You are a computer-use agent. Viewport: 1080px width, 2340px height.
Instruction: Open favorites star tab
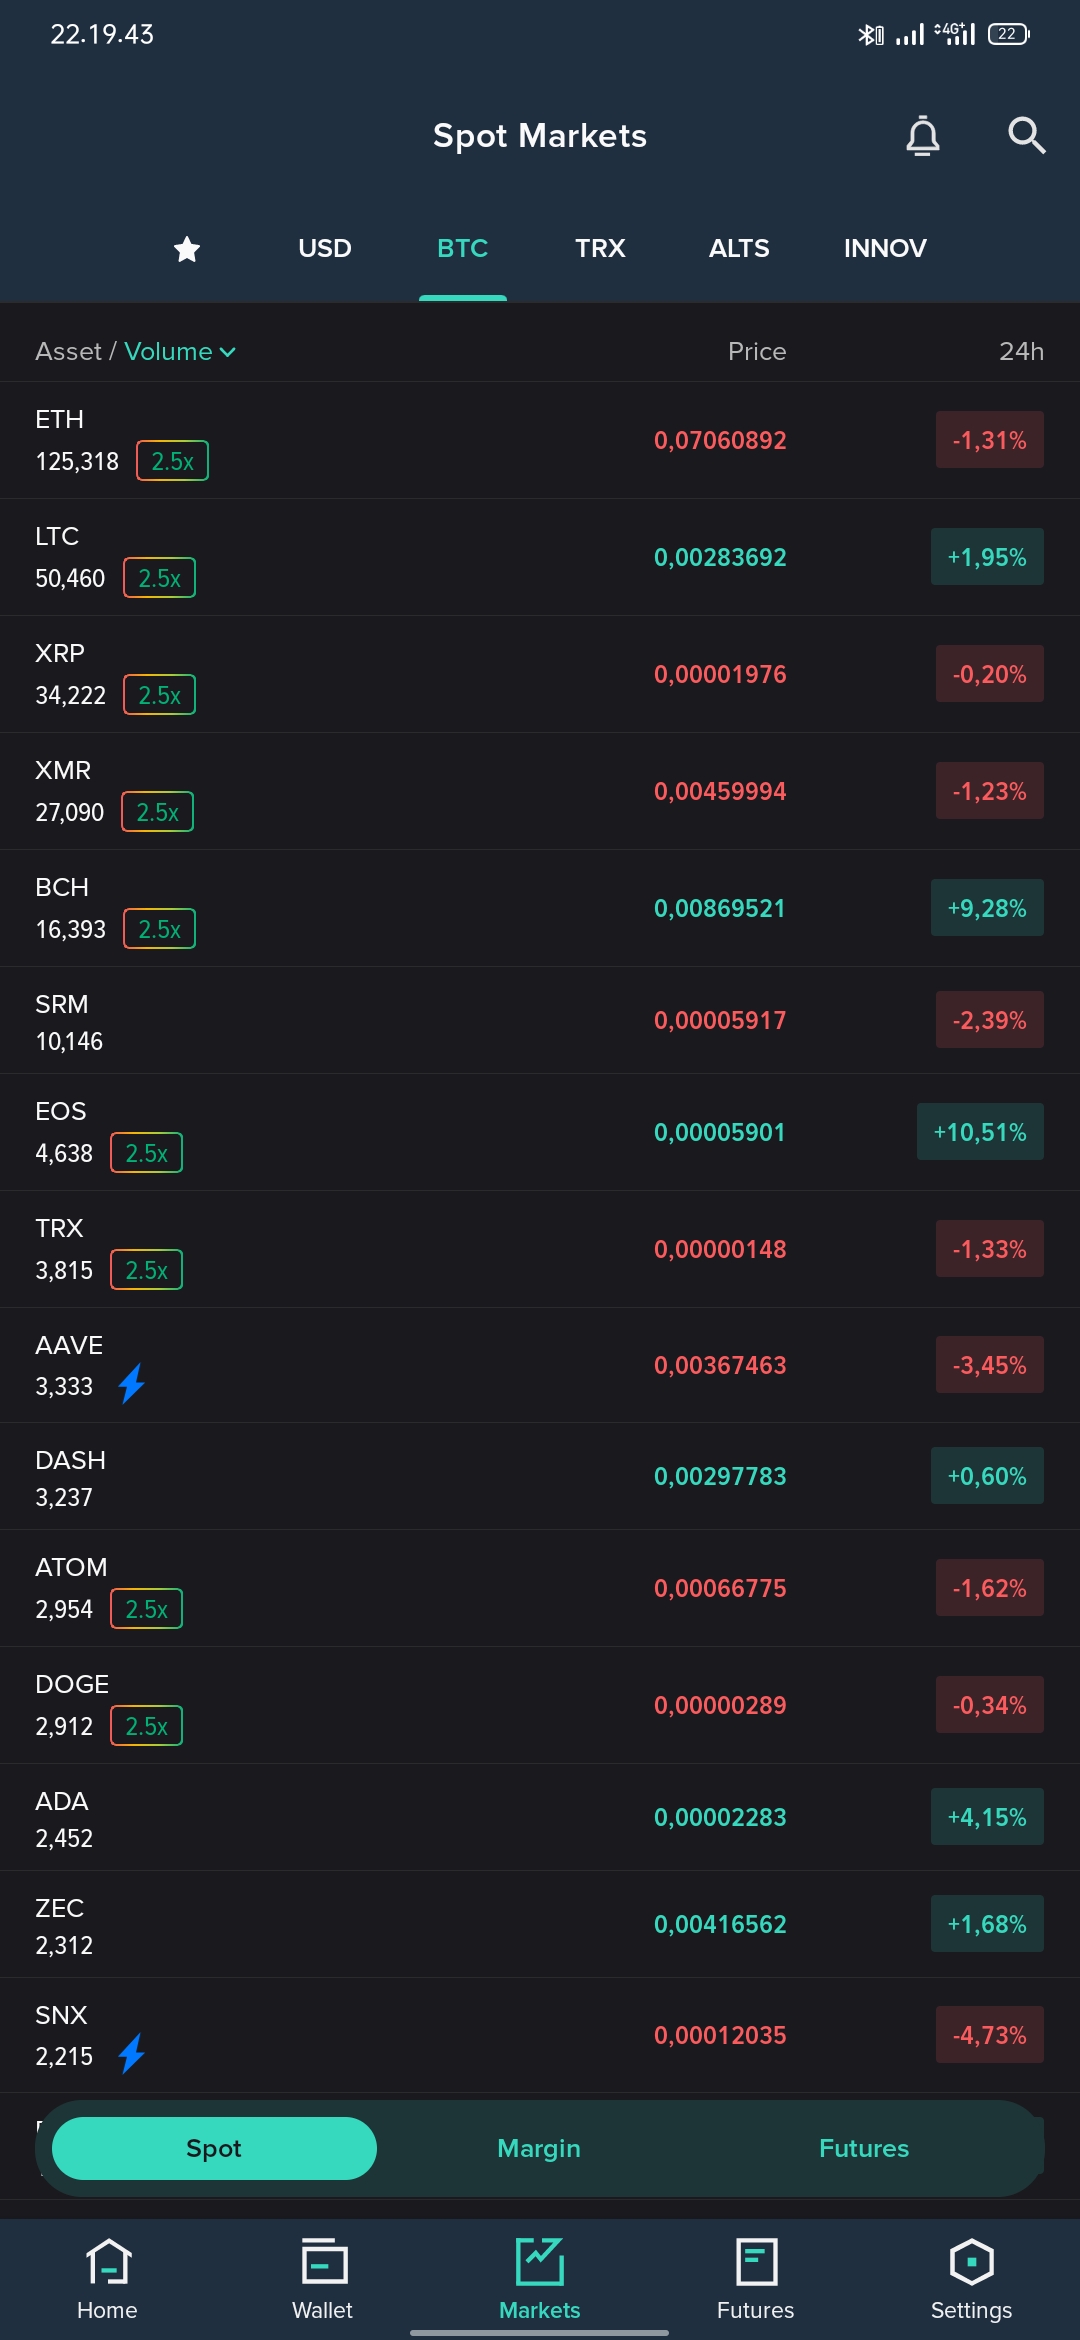187,249
